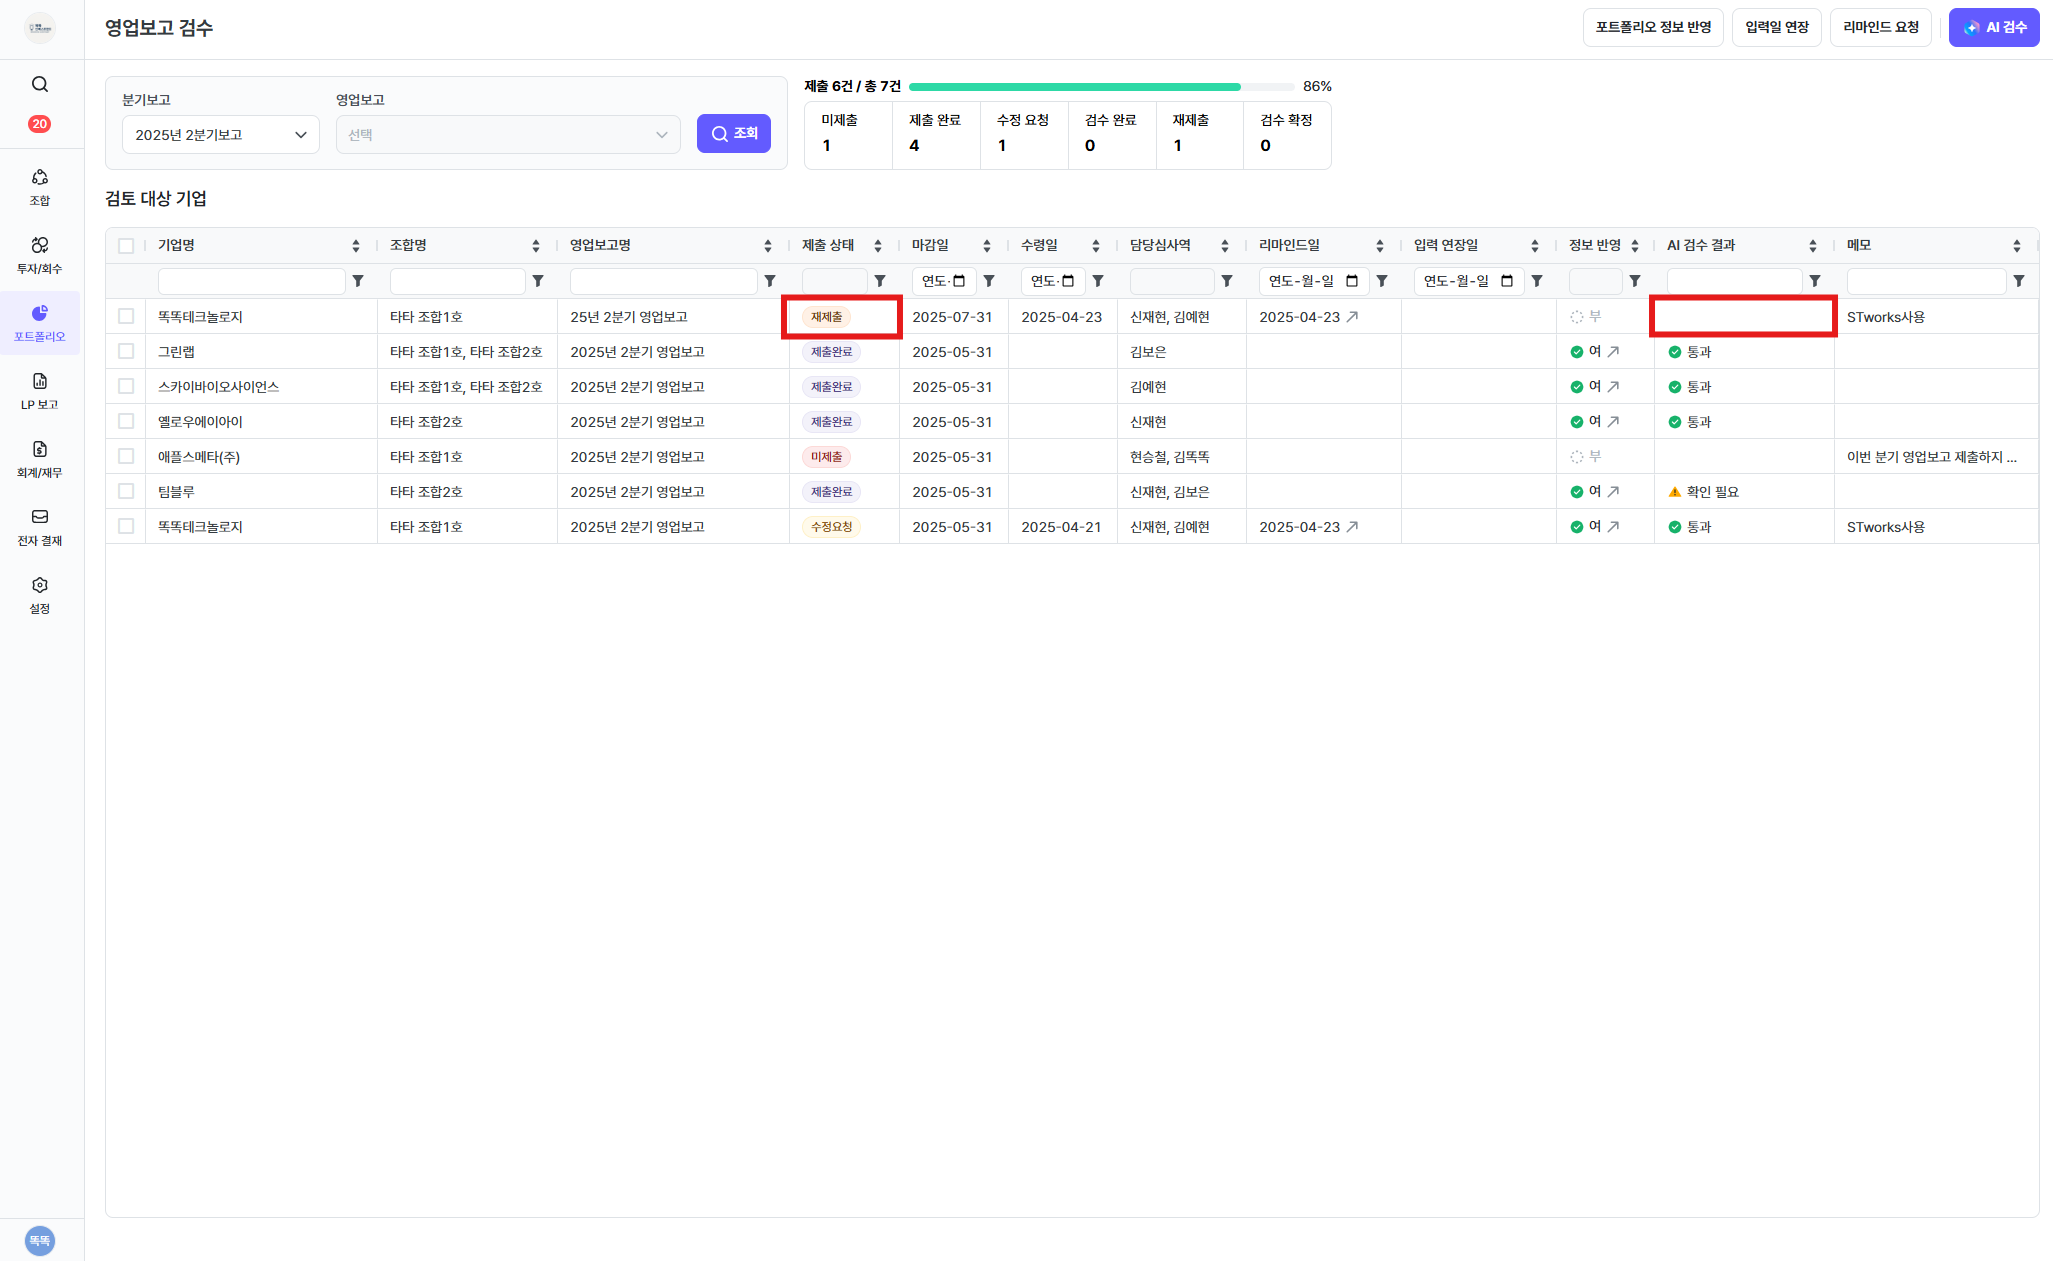Click 리마인드 요청 button
This screenshot has height=1261, width=2053.
point(1881,28)
